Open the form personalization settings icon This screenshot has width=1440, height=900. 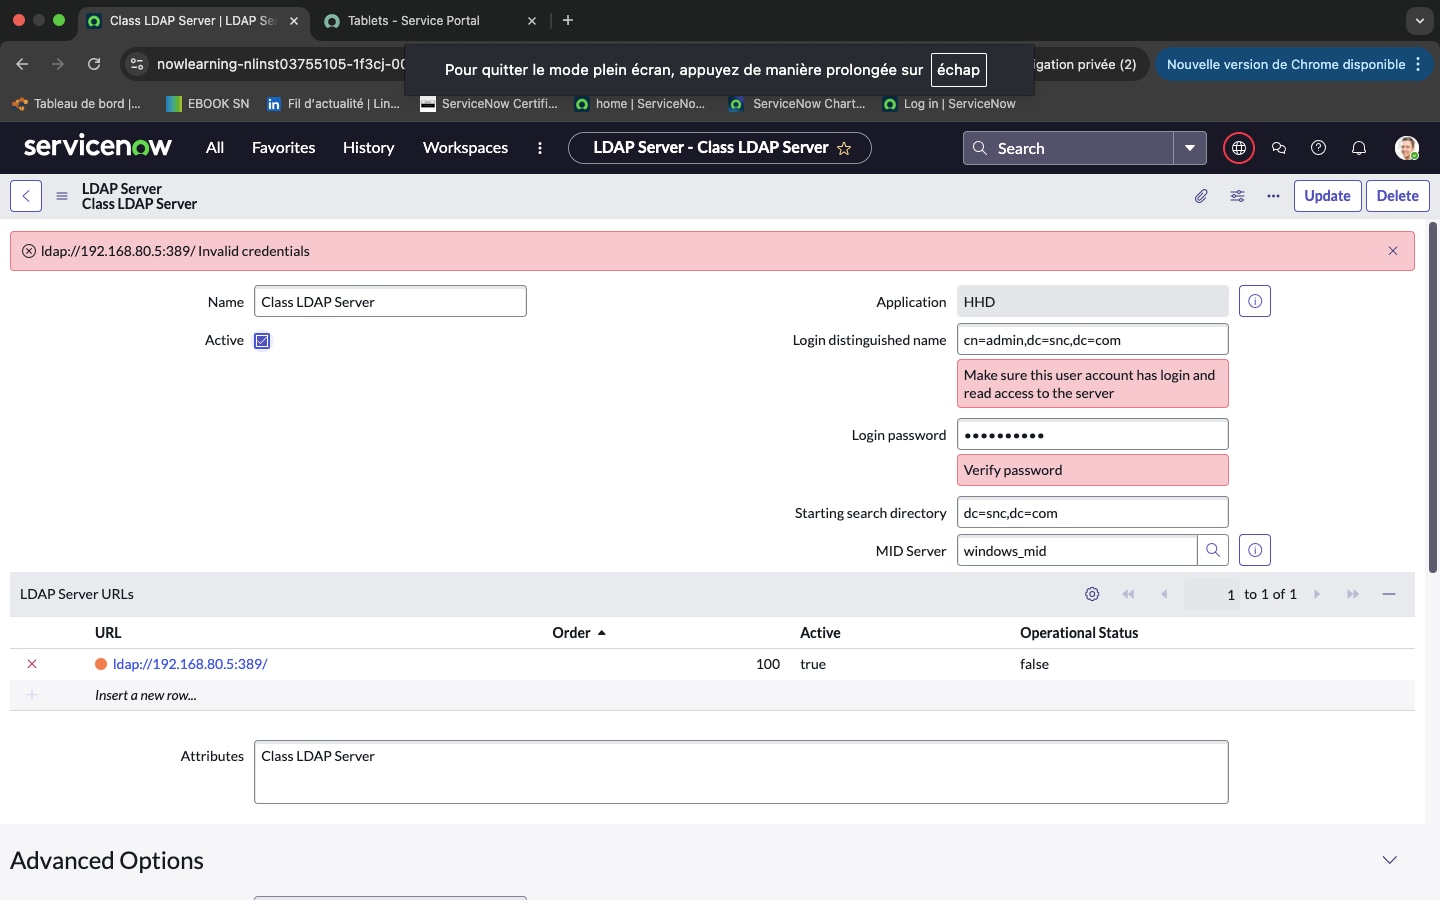click(x=1237, y=196)
